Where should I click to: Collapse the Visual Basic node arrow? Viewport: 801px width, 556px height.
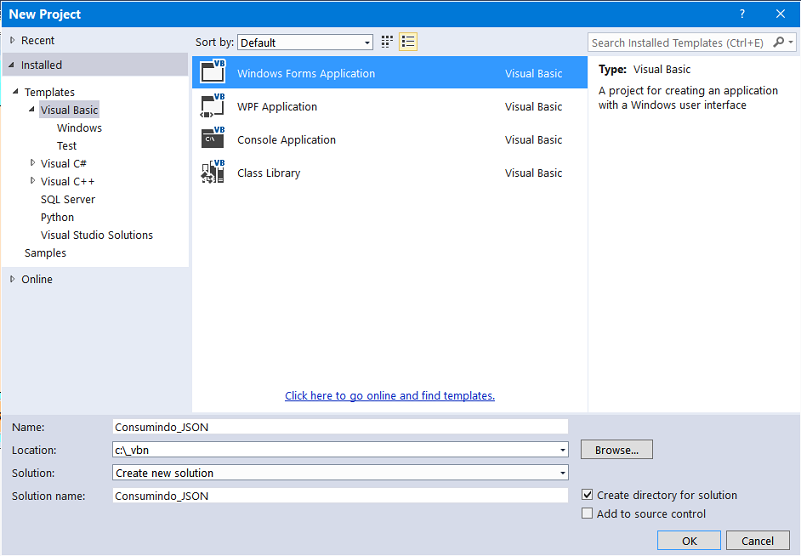[32, 109]
